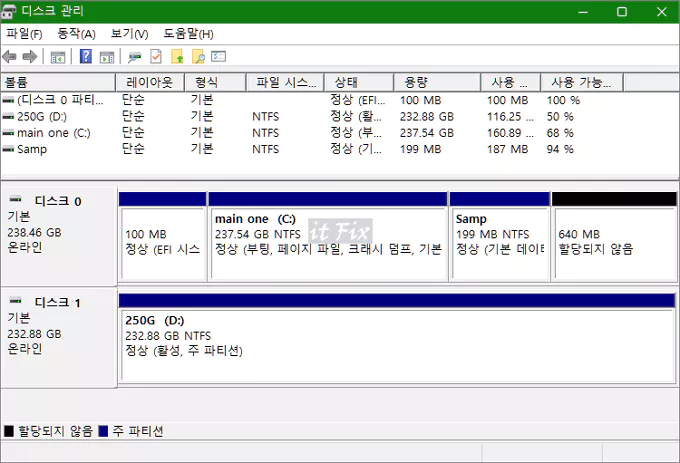
Task: Click the magnifier search toolbar icon
Action: point(198,56)
